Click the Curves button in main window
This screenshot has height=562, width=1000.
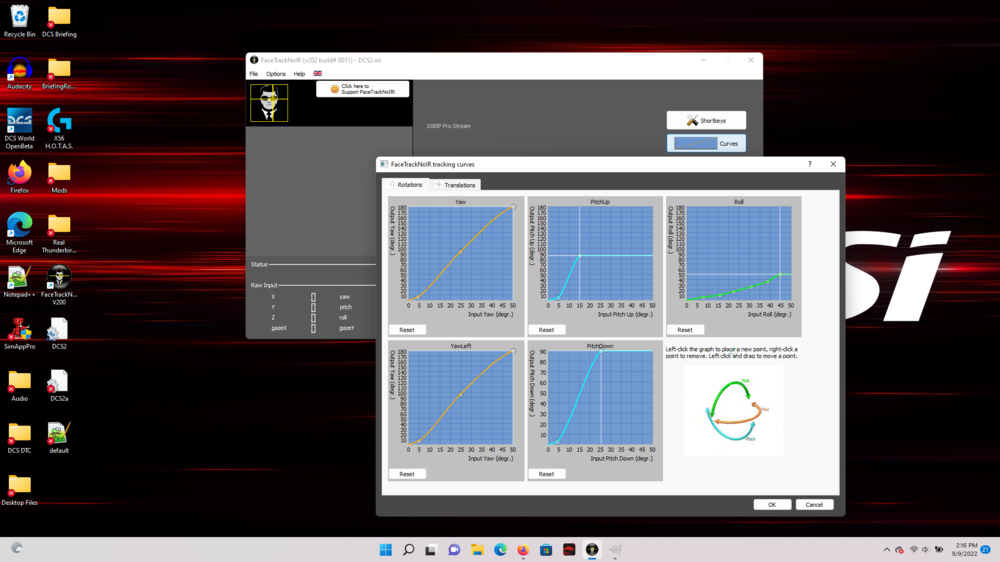coord(706,144)
